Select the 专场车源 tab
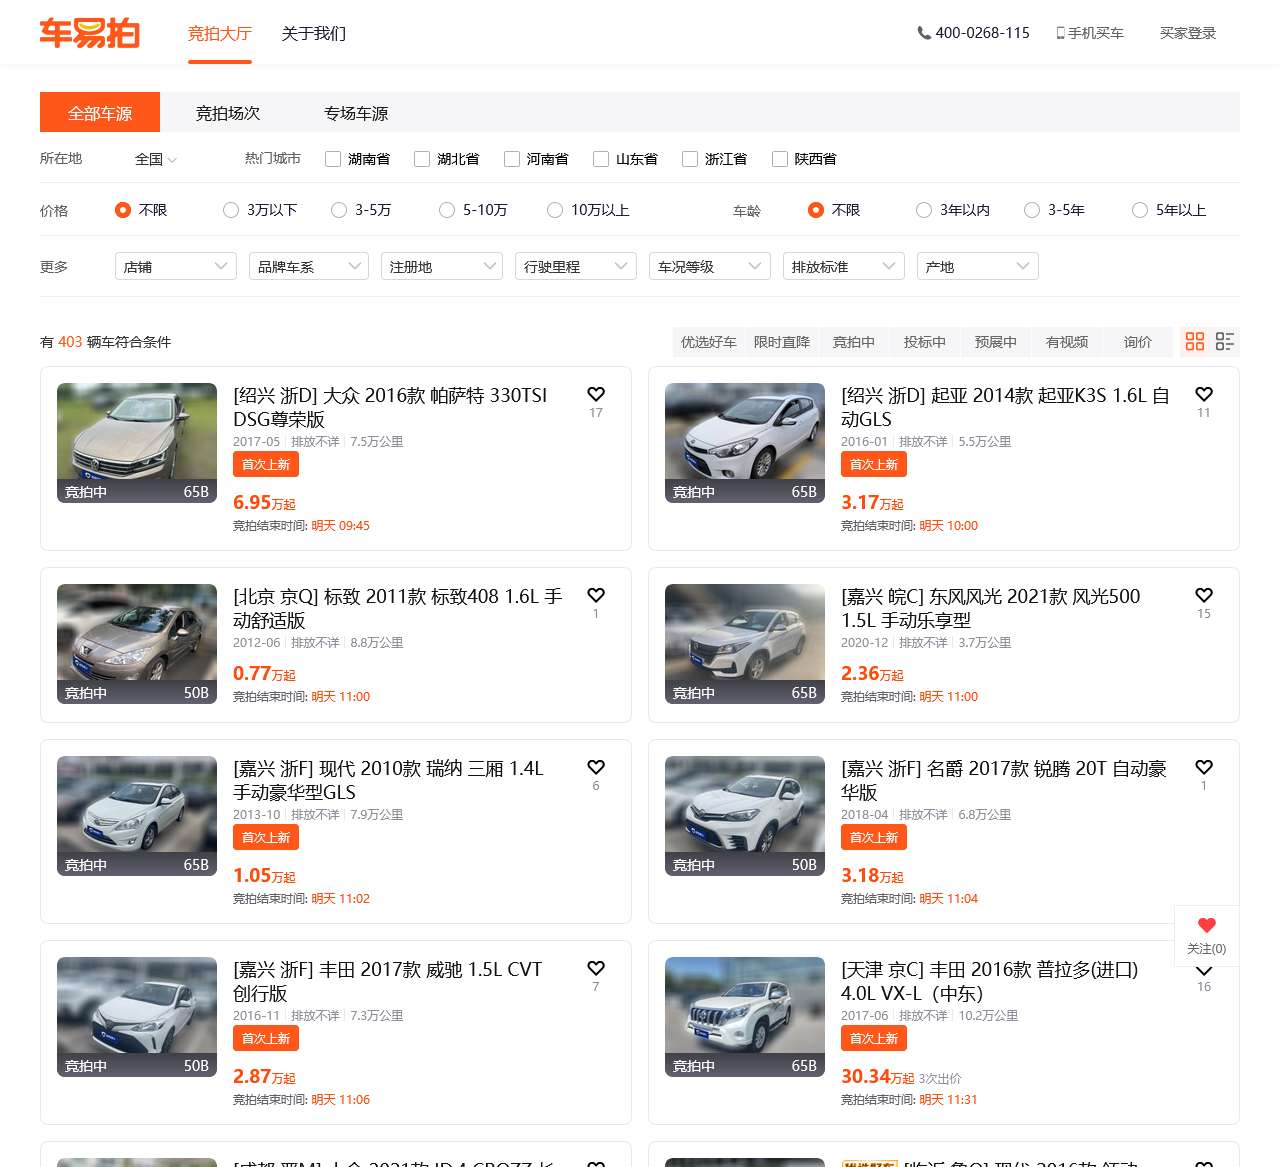The height and width of the screenshot is (1167, 1280). 356,113
